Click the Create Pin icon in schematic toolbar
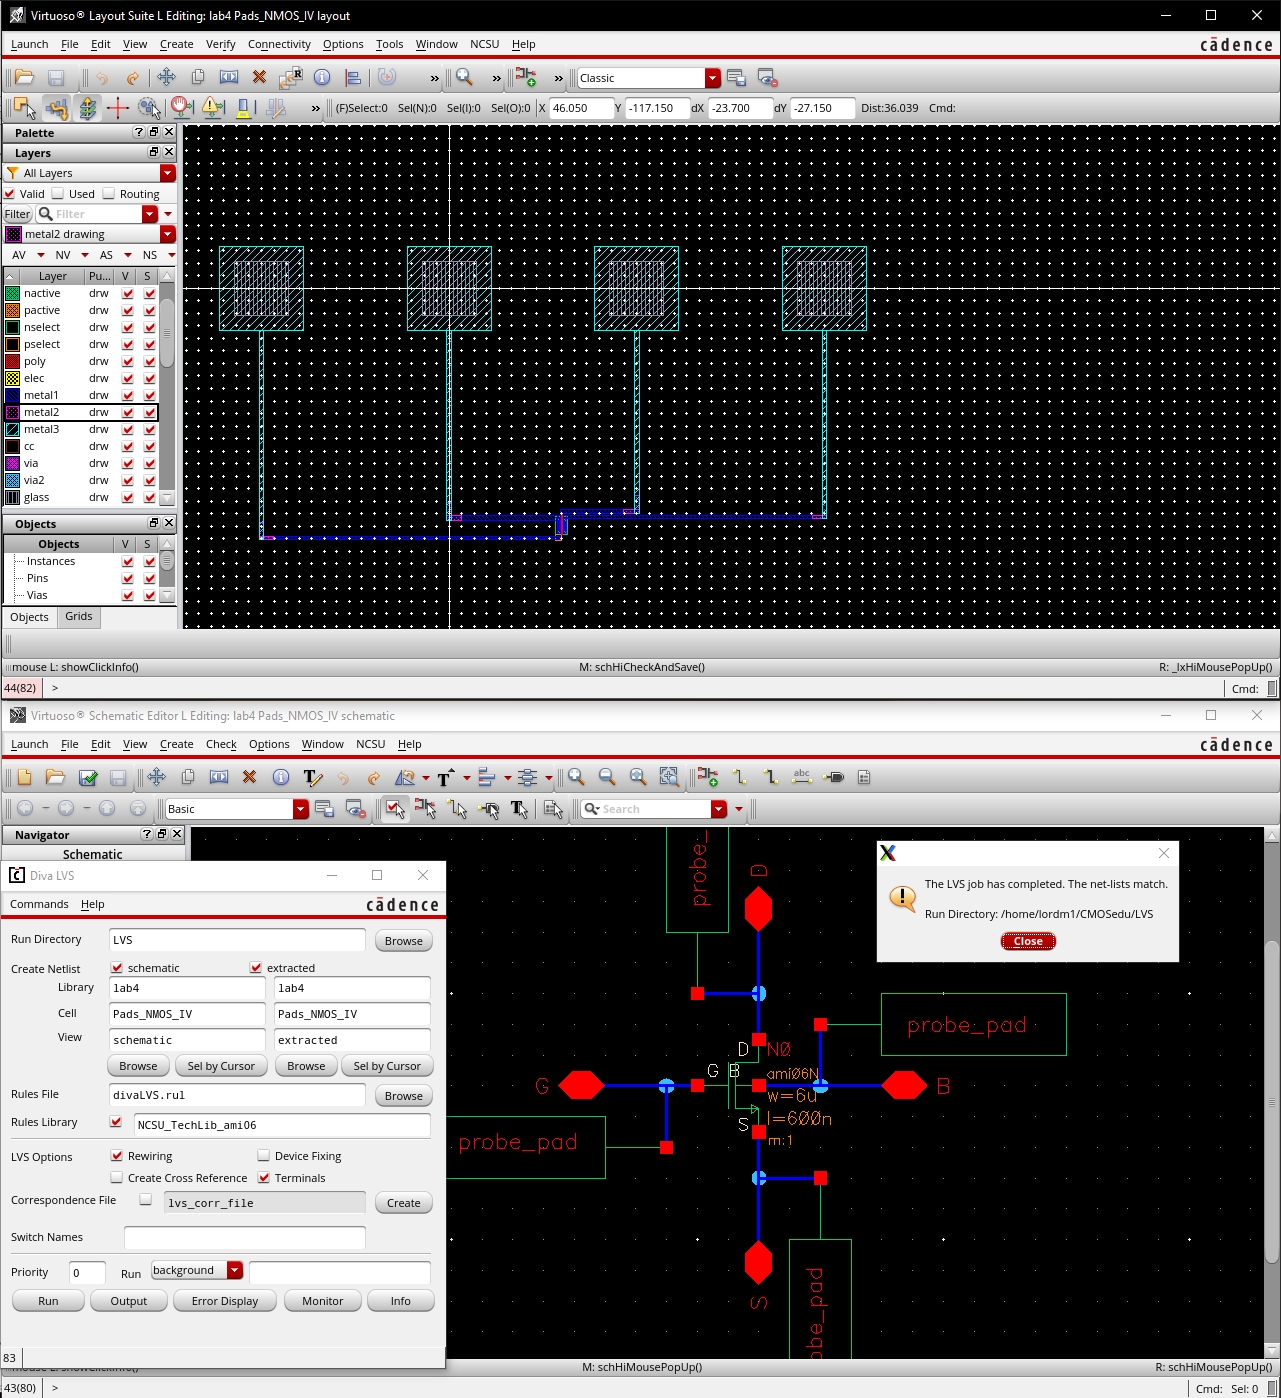This screenshot has width=1281, height=1398. click(834, 777)
